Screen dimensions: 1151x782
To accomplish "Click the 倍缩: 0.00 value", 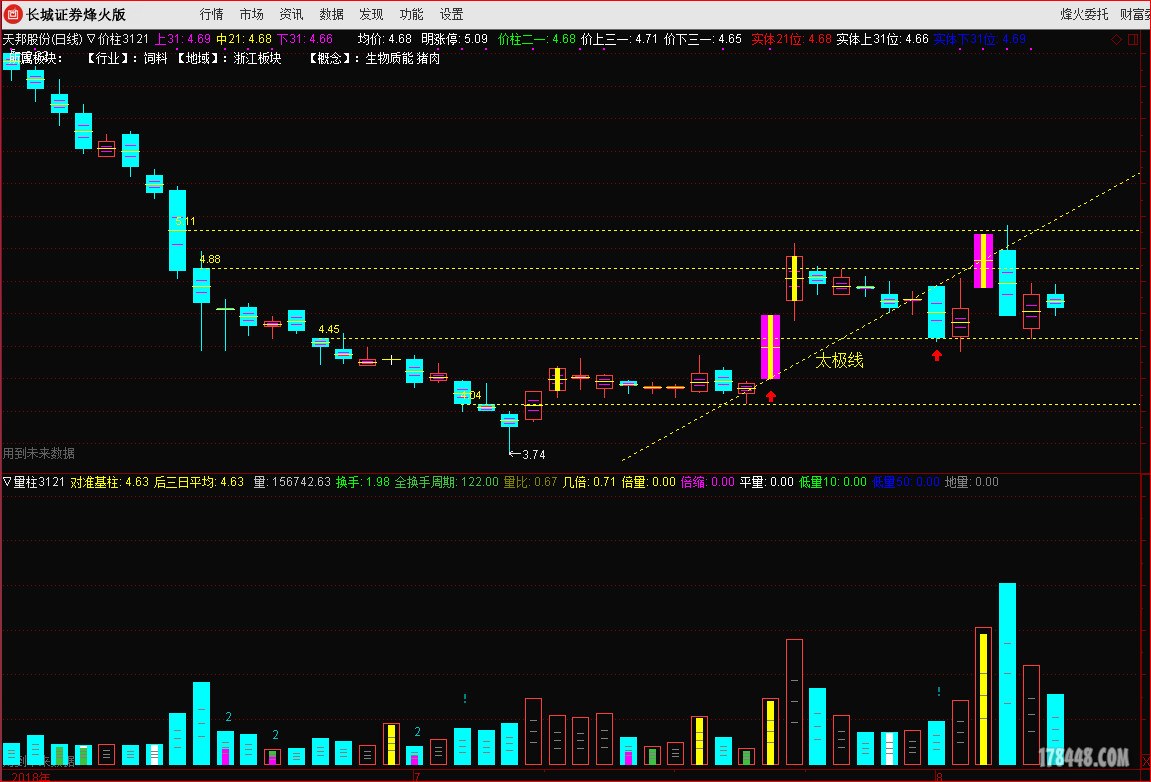I will pyautogui.click(x=708, y=482).
